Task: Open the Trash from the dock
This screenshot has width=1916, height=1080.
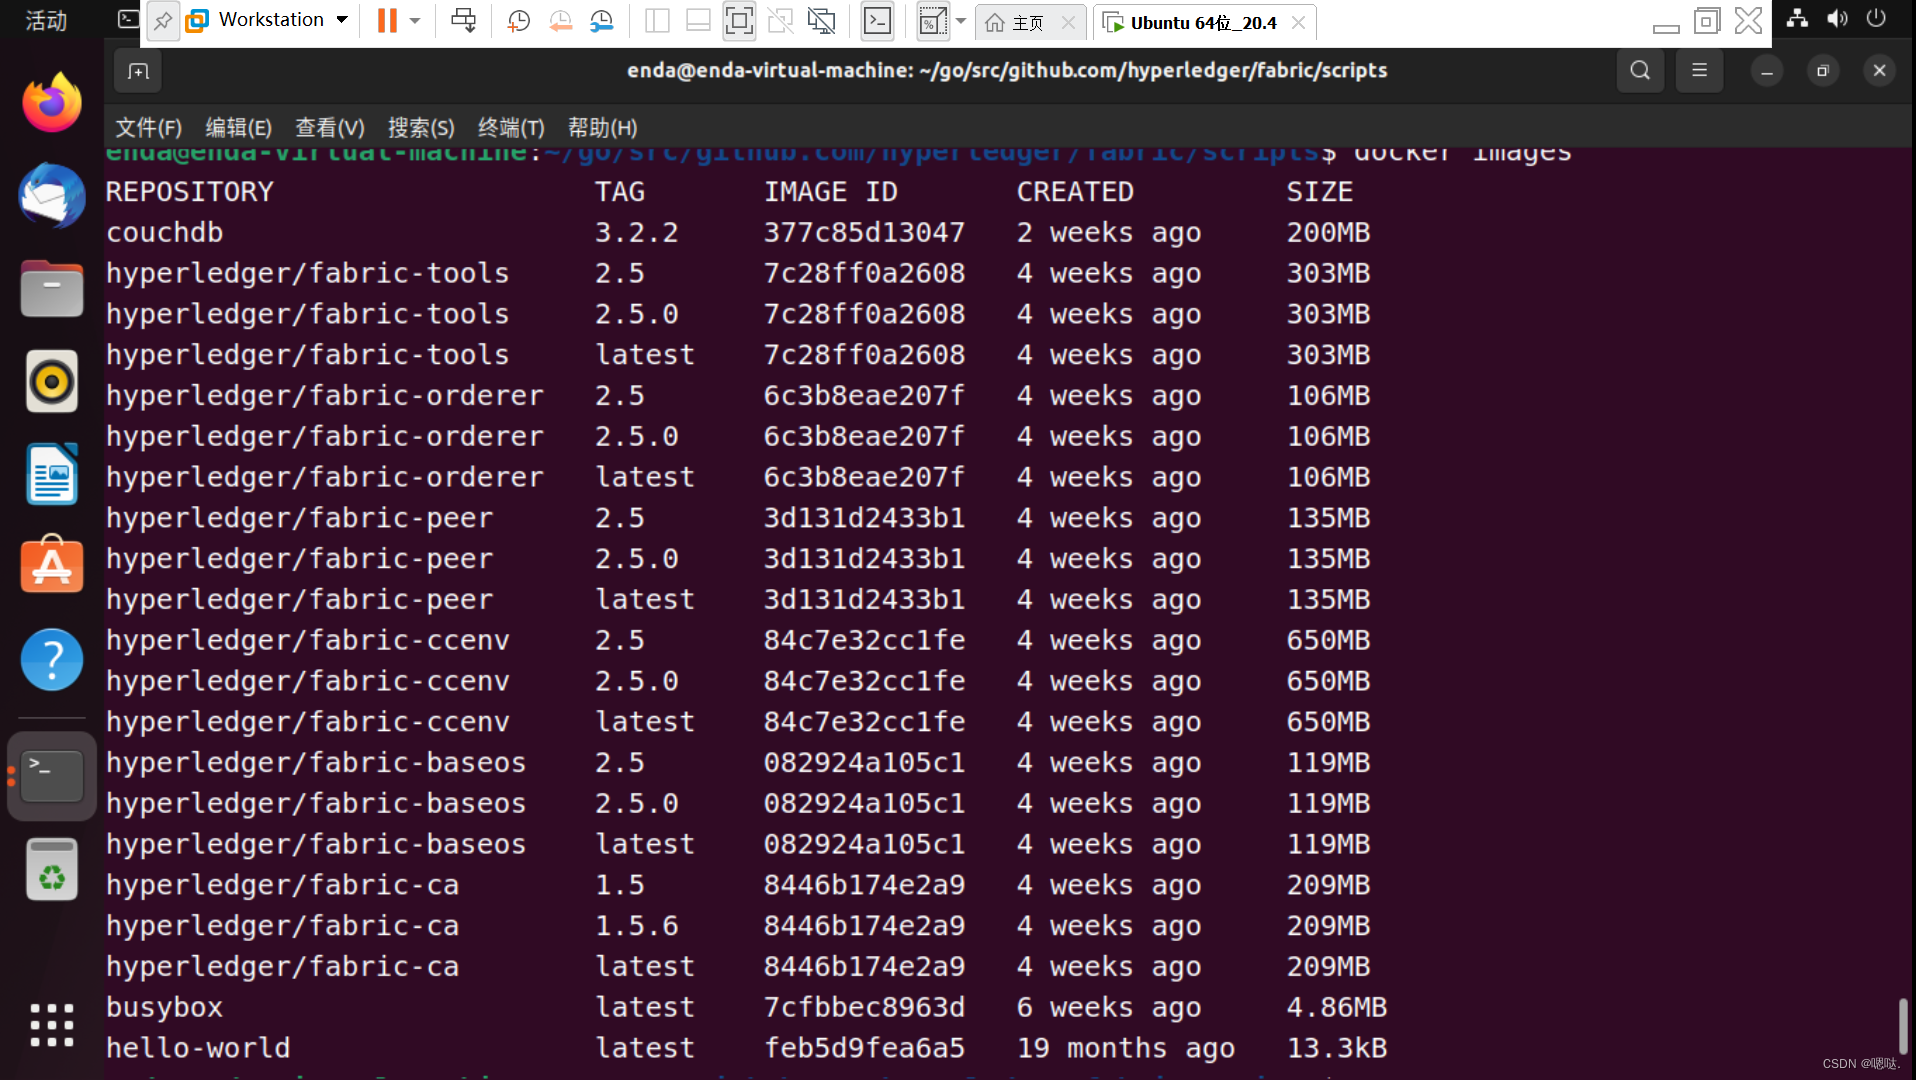Action: 52,869
